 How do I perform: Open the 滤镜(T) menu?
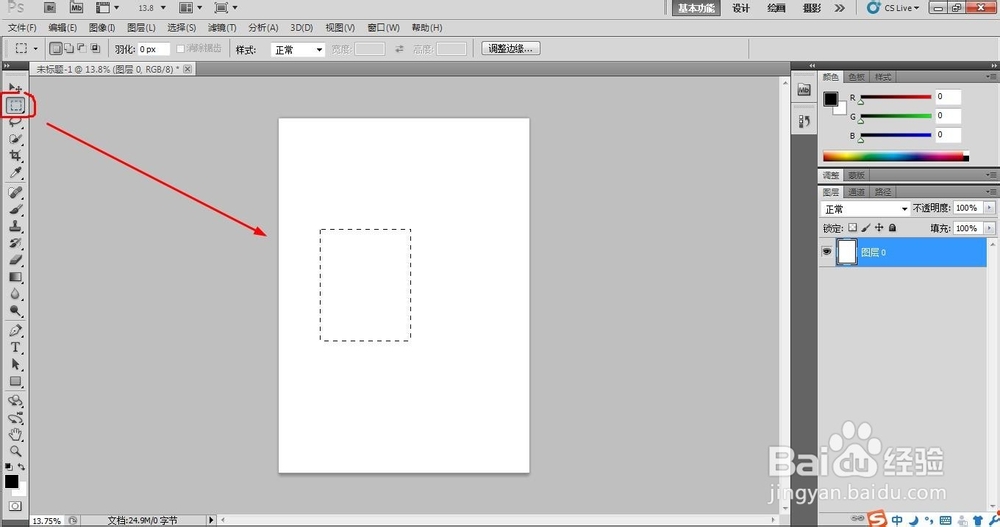pos(222,28)
